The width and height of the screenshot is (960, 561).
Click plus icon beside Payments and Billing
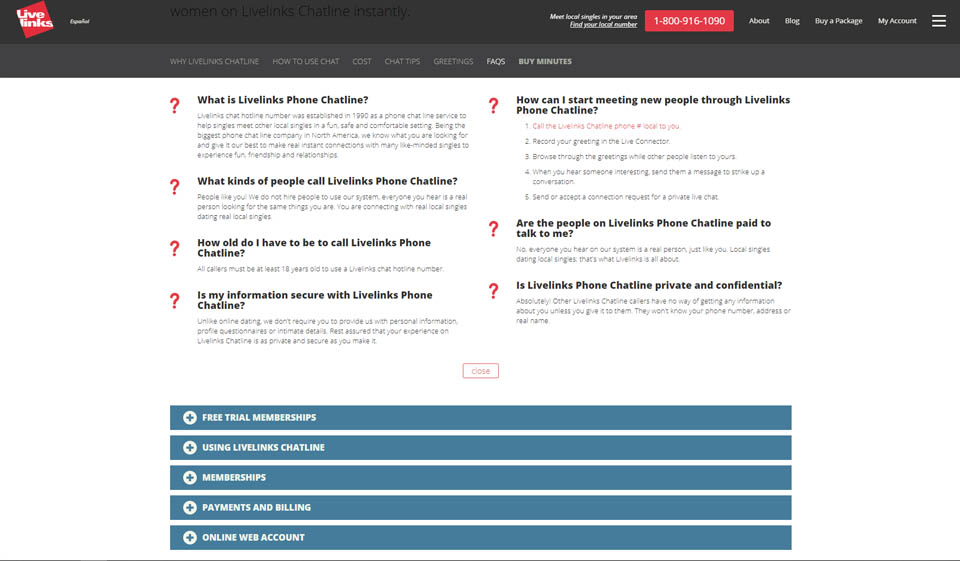tap(190, 508)
